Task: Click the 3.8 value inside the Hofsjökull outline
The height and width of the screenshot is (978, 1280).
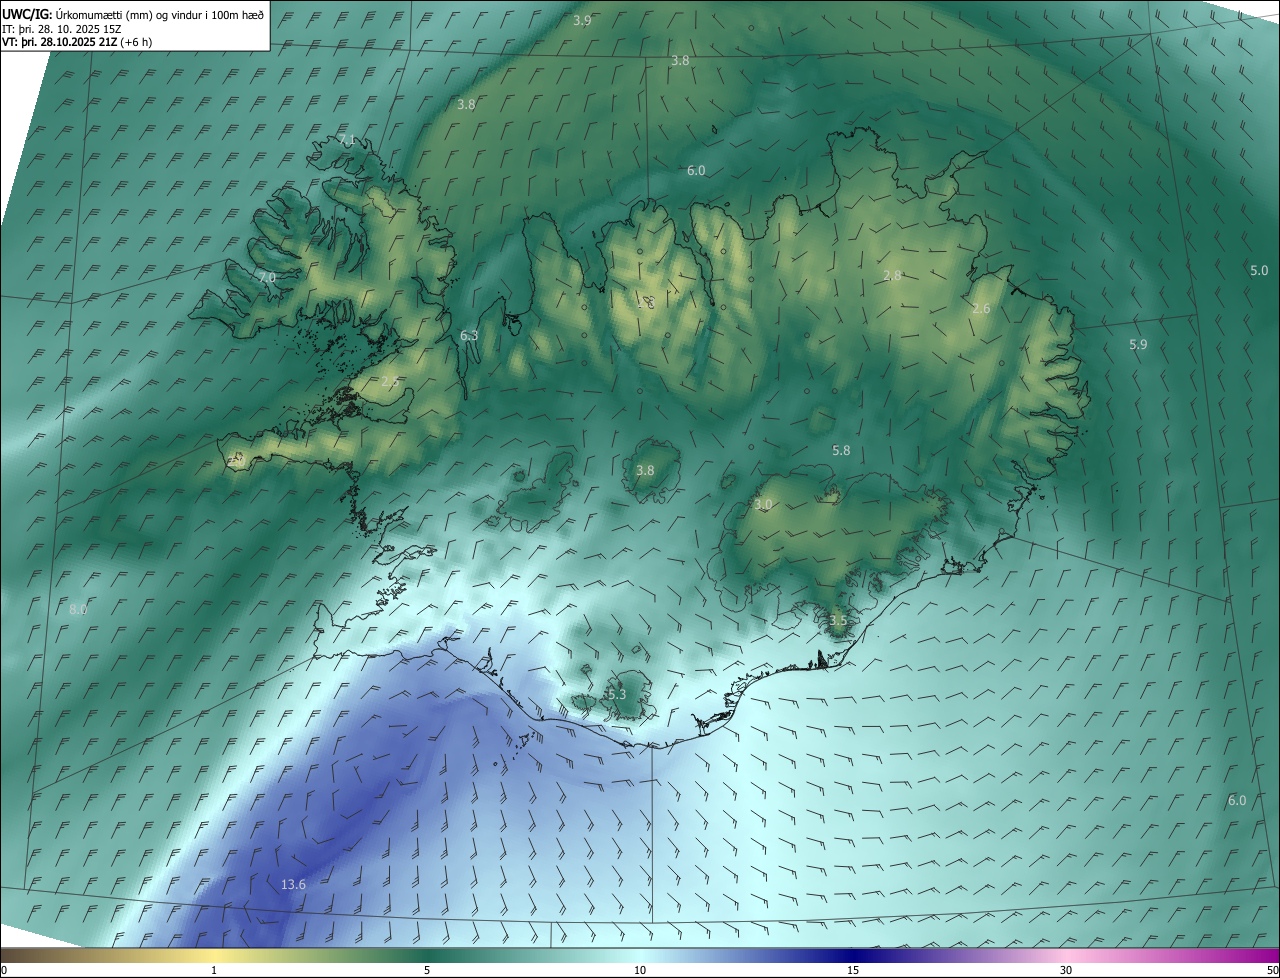Action: click(645, 470)
